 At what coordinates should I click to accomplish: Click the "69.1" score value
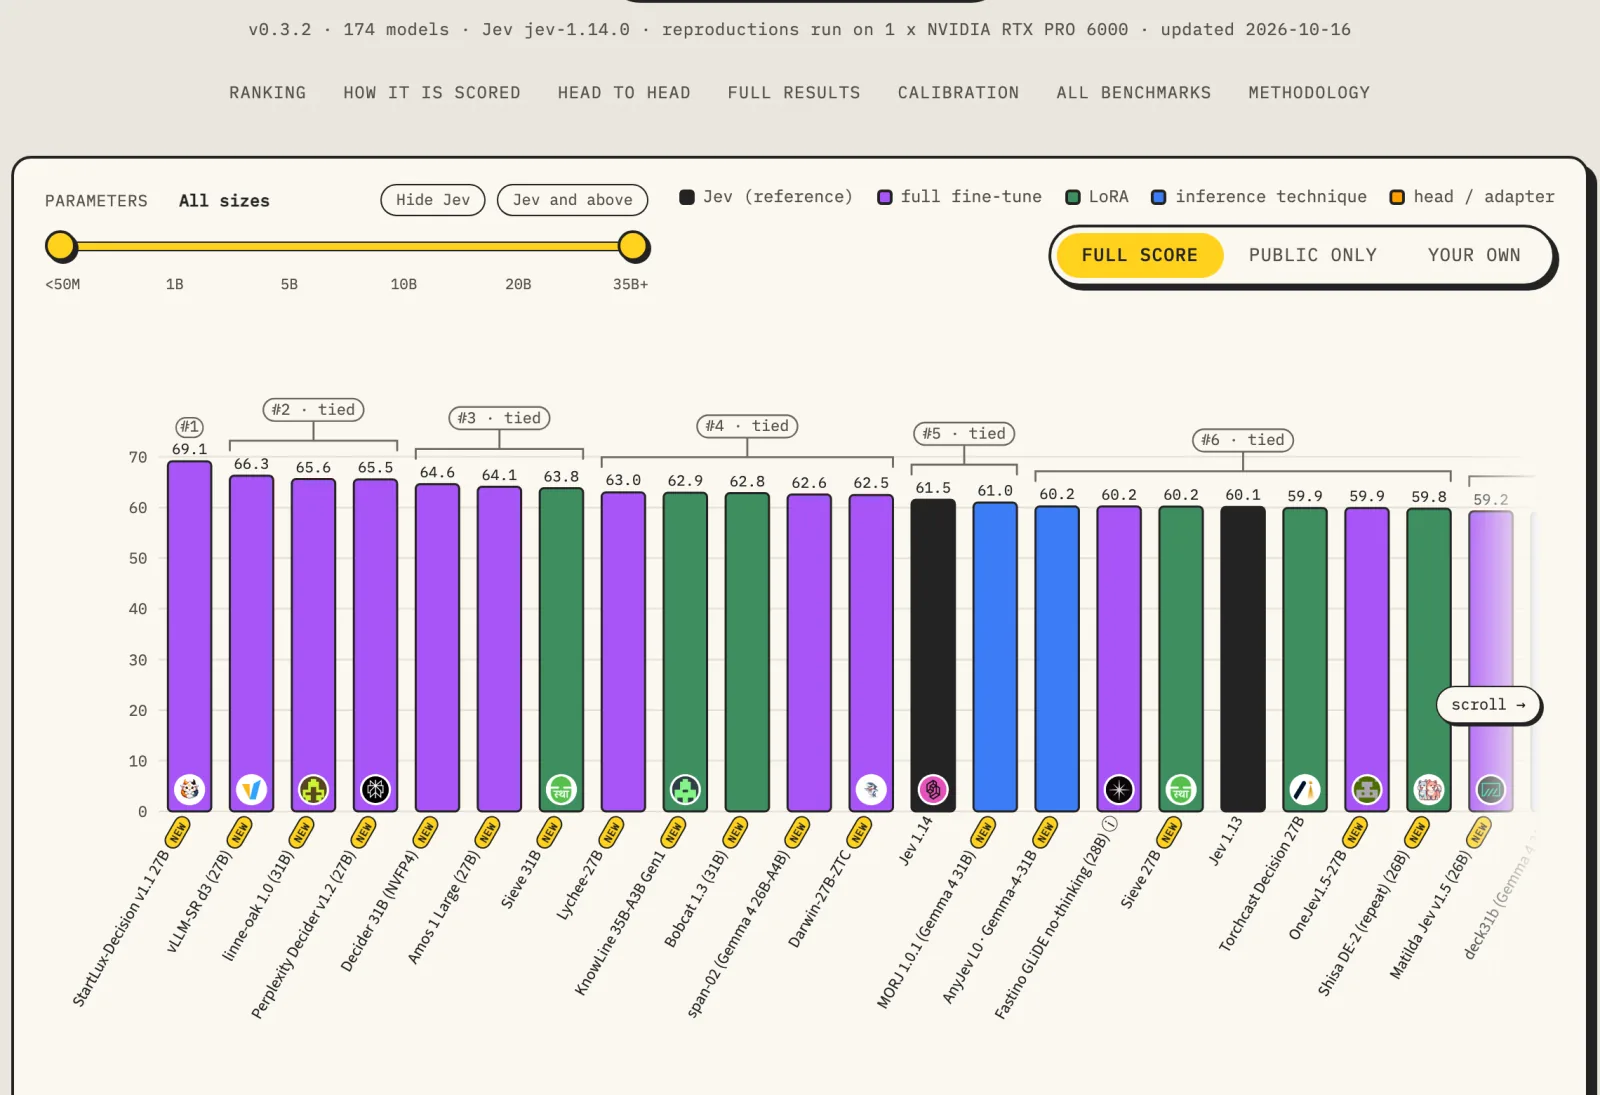coord(189,450)
